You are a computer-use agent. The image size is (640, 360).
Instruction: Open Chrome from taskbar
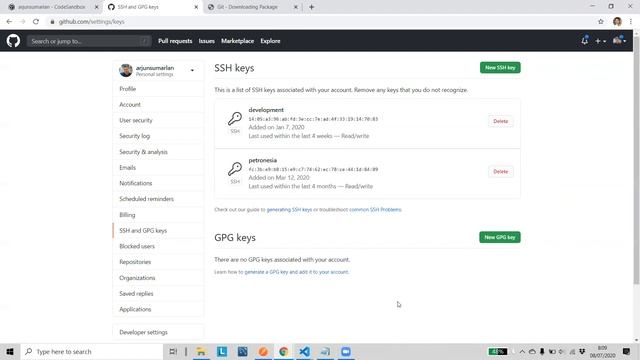click(x=284, y=351)
